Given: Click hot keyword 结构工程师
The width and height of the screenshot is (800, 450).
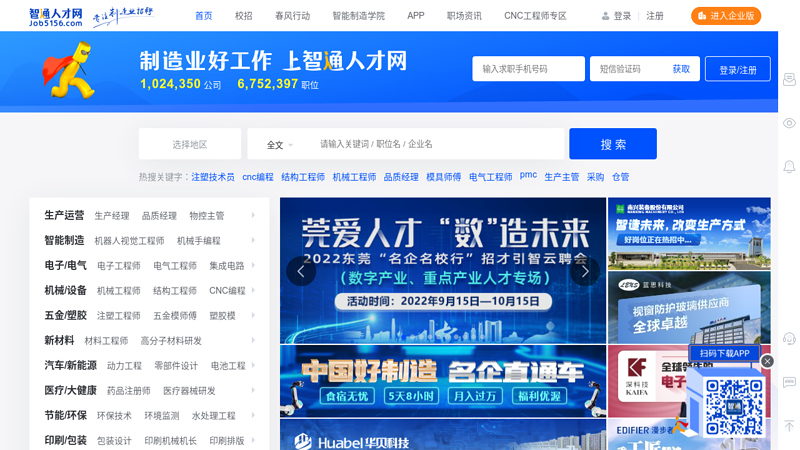Looking at the screenshot, I should 303,177.
